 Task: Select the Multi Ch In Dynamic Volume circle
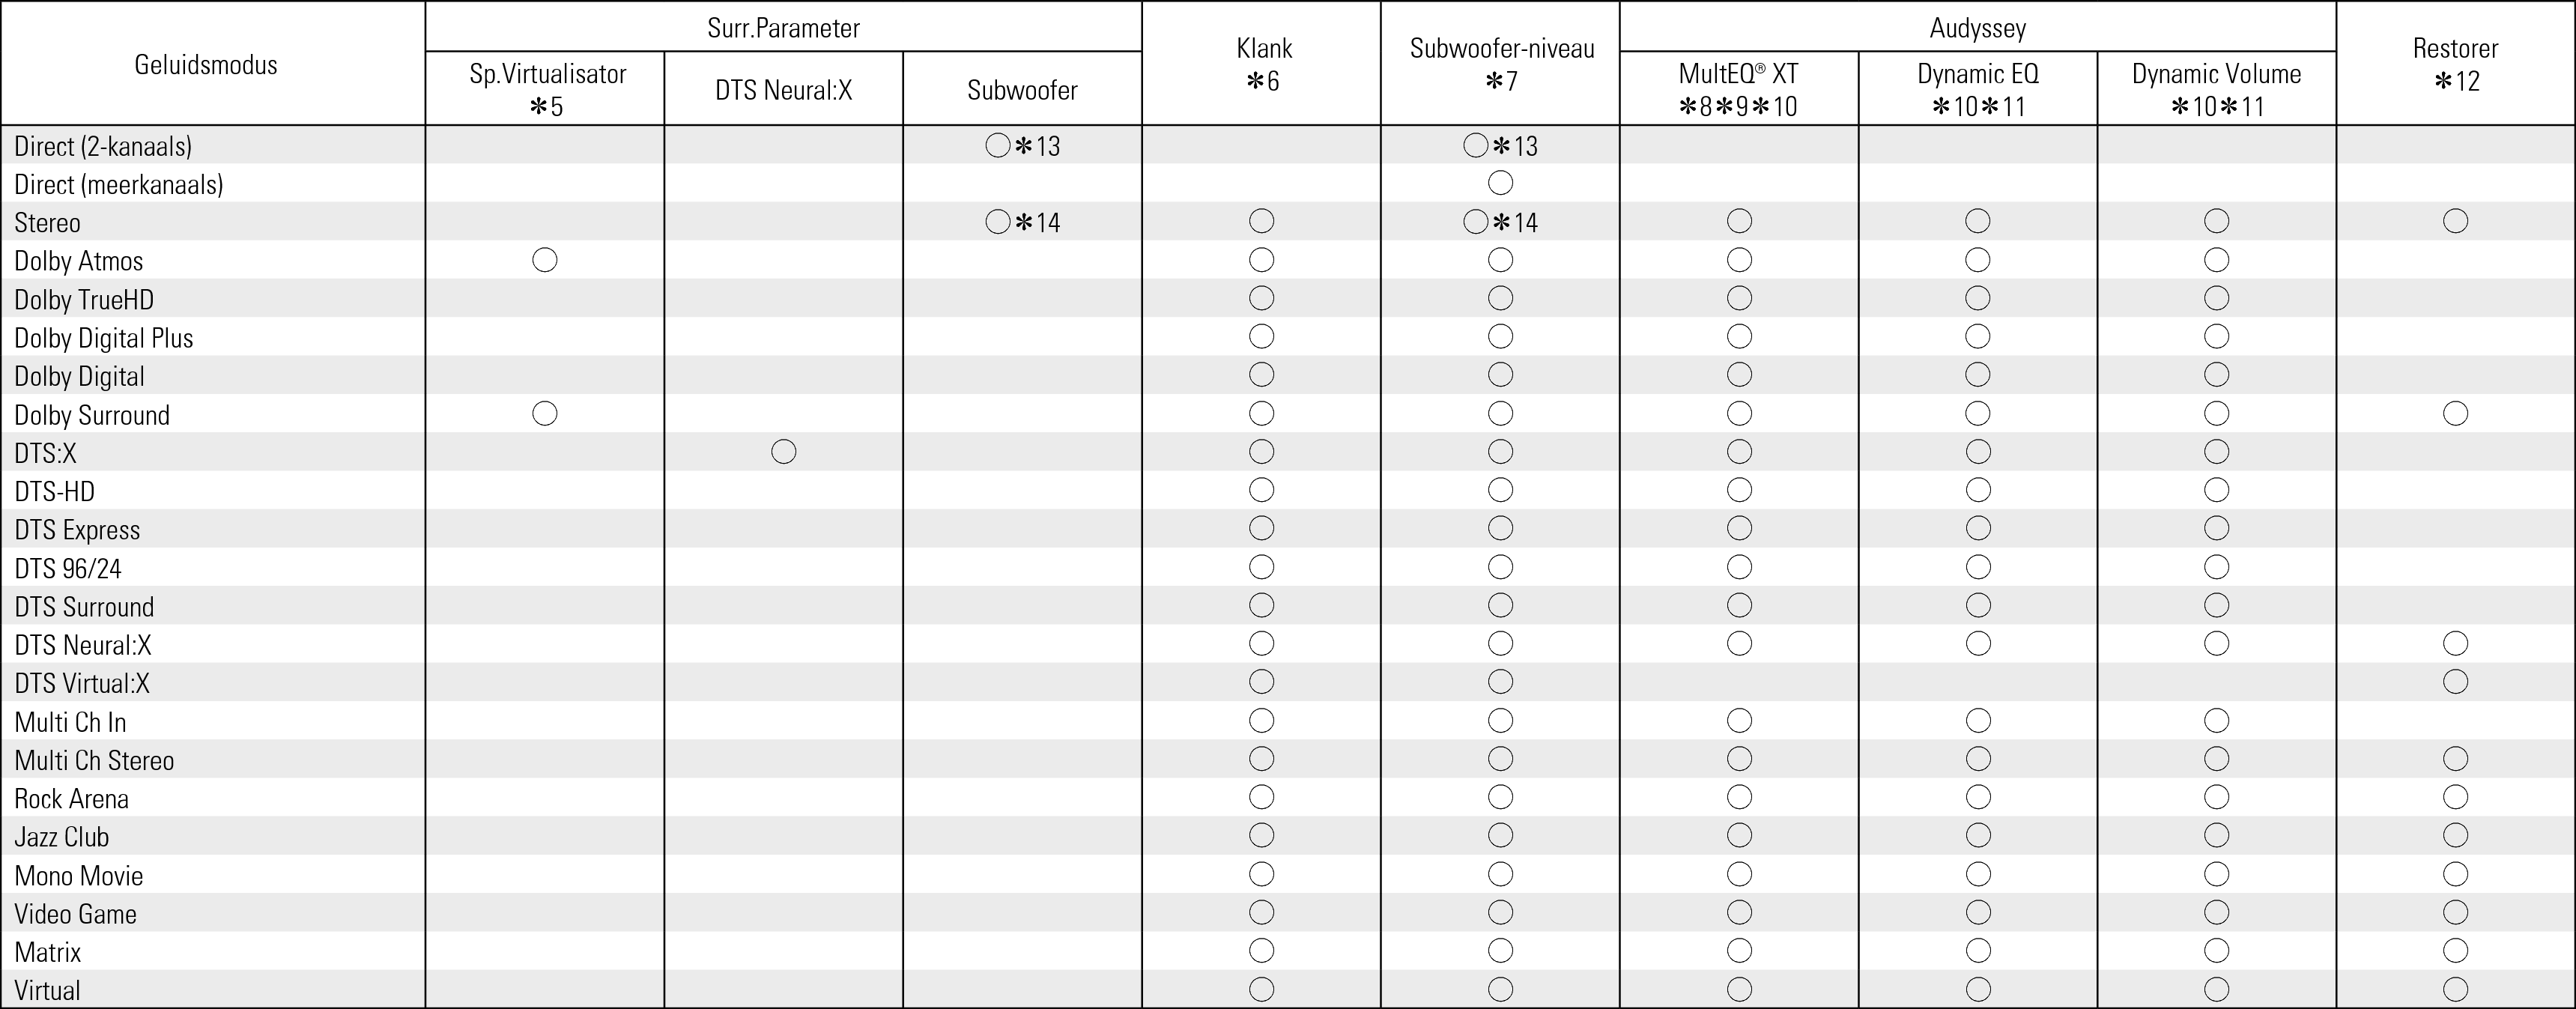point(2217,720)
